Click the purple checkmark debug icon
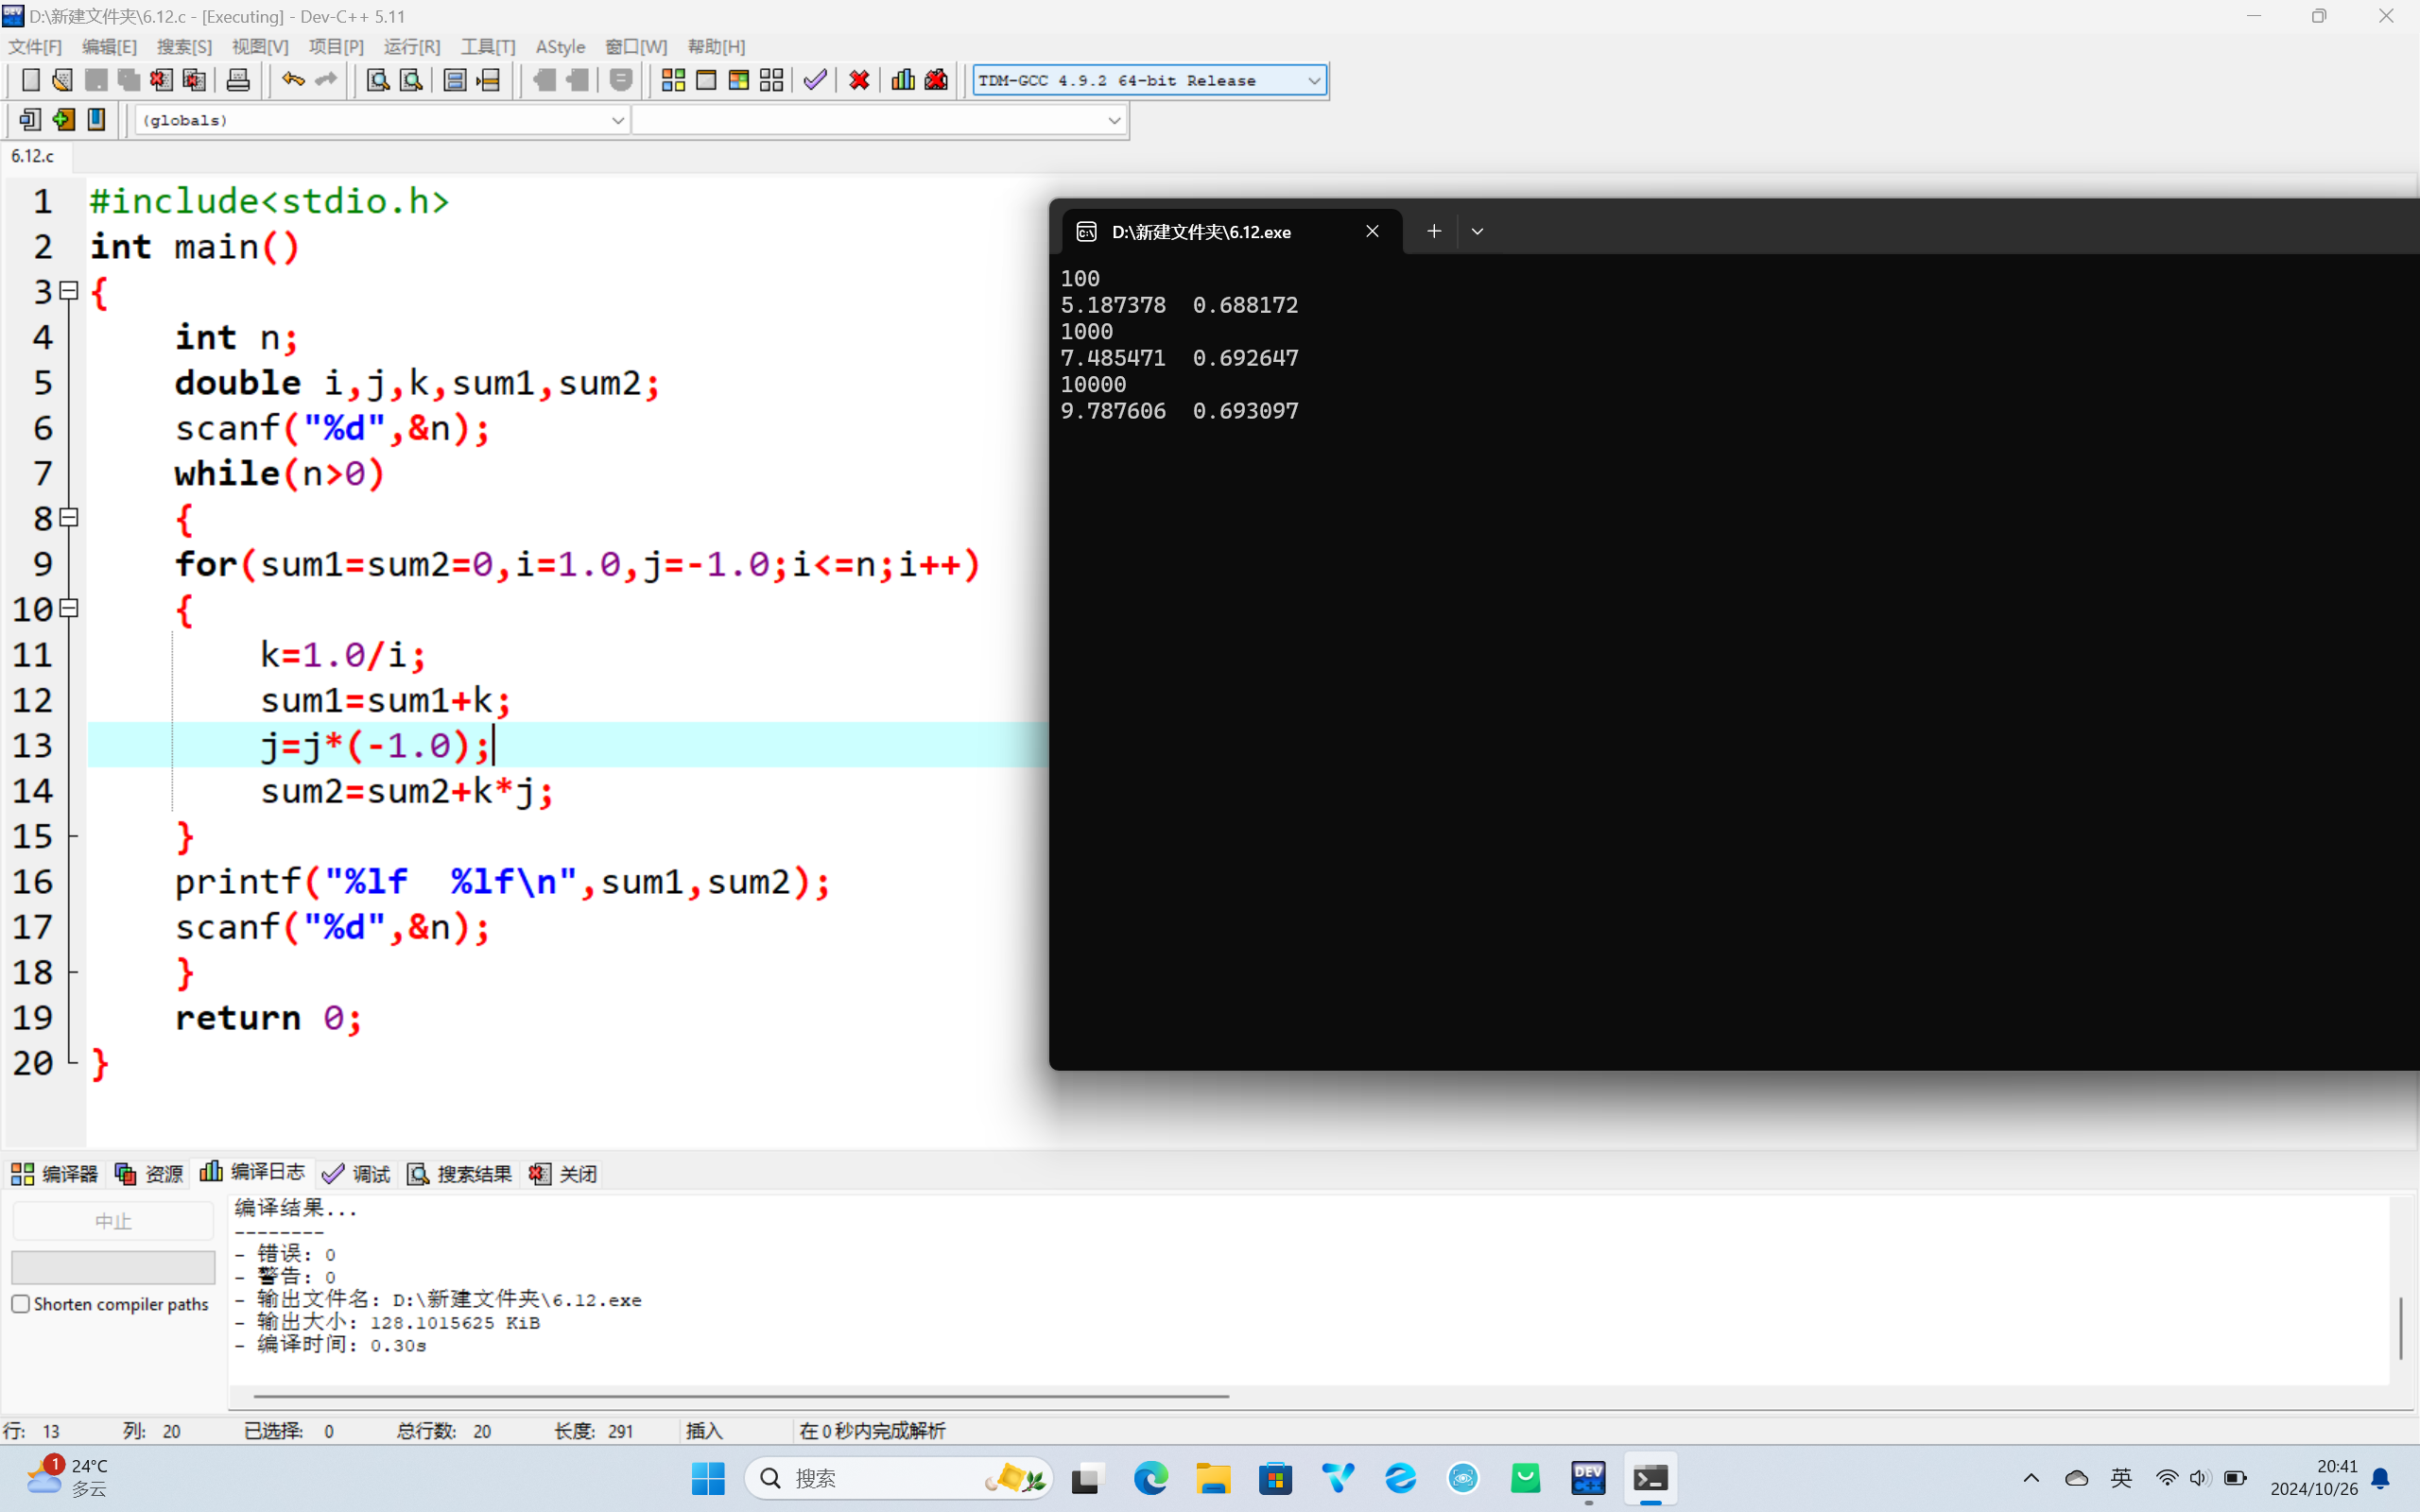The width and height of the screenshot is (2420, 1512). click(x=815, y=80)
